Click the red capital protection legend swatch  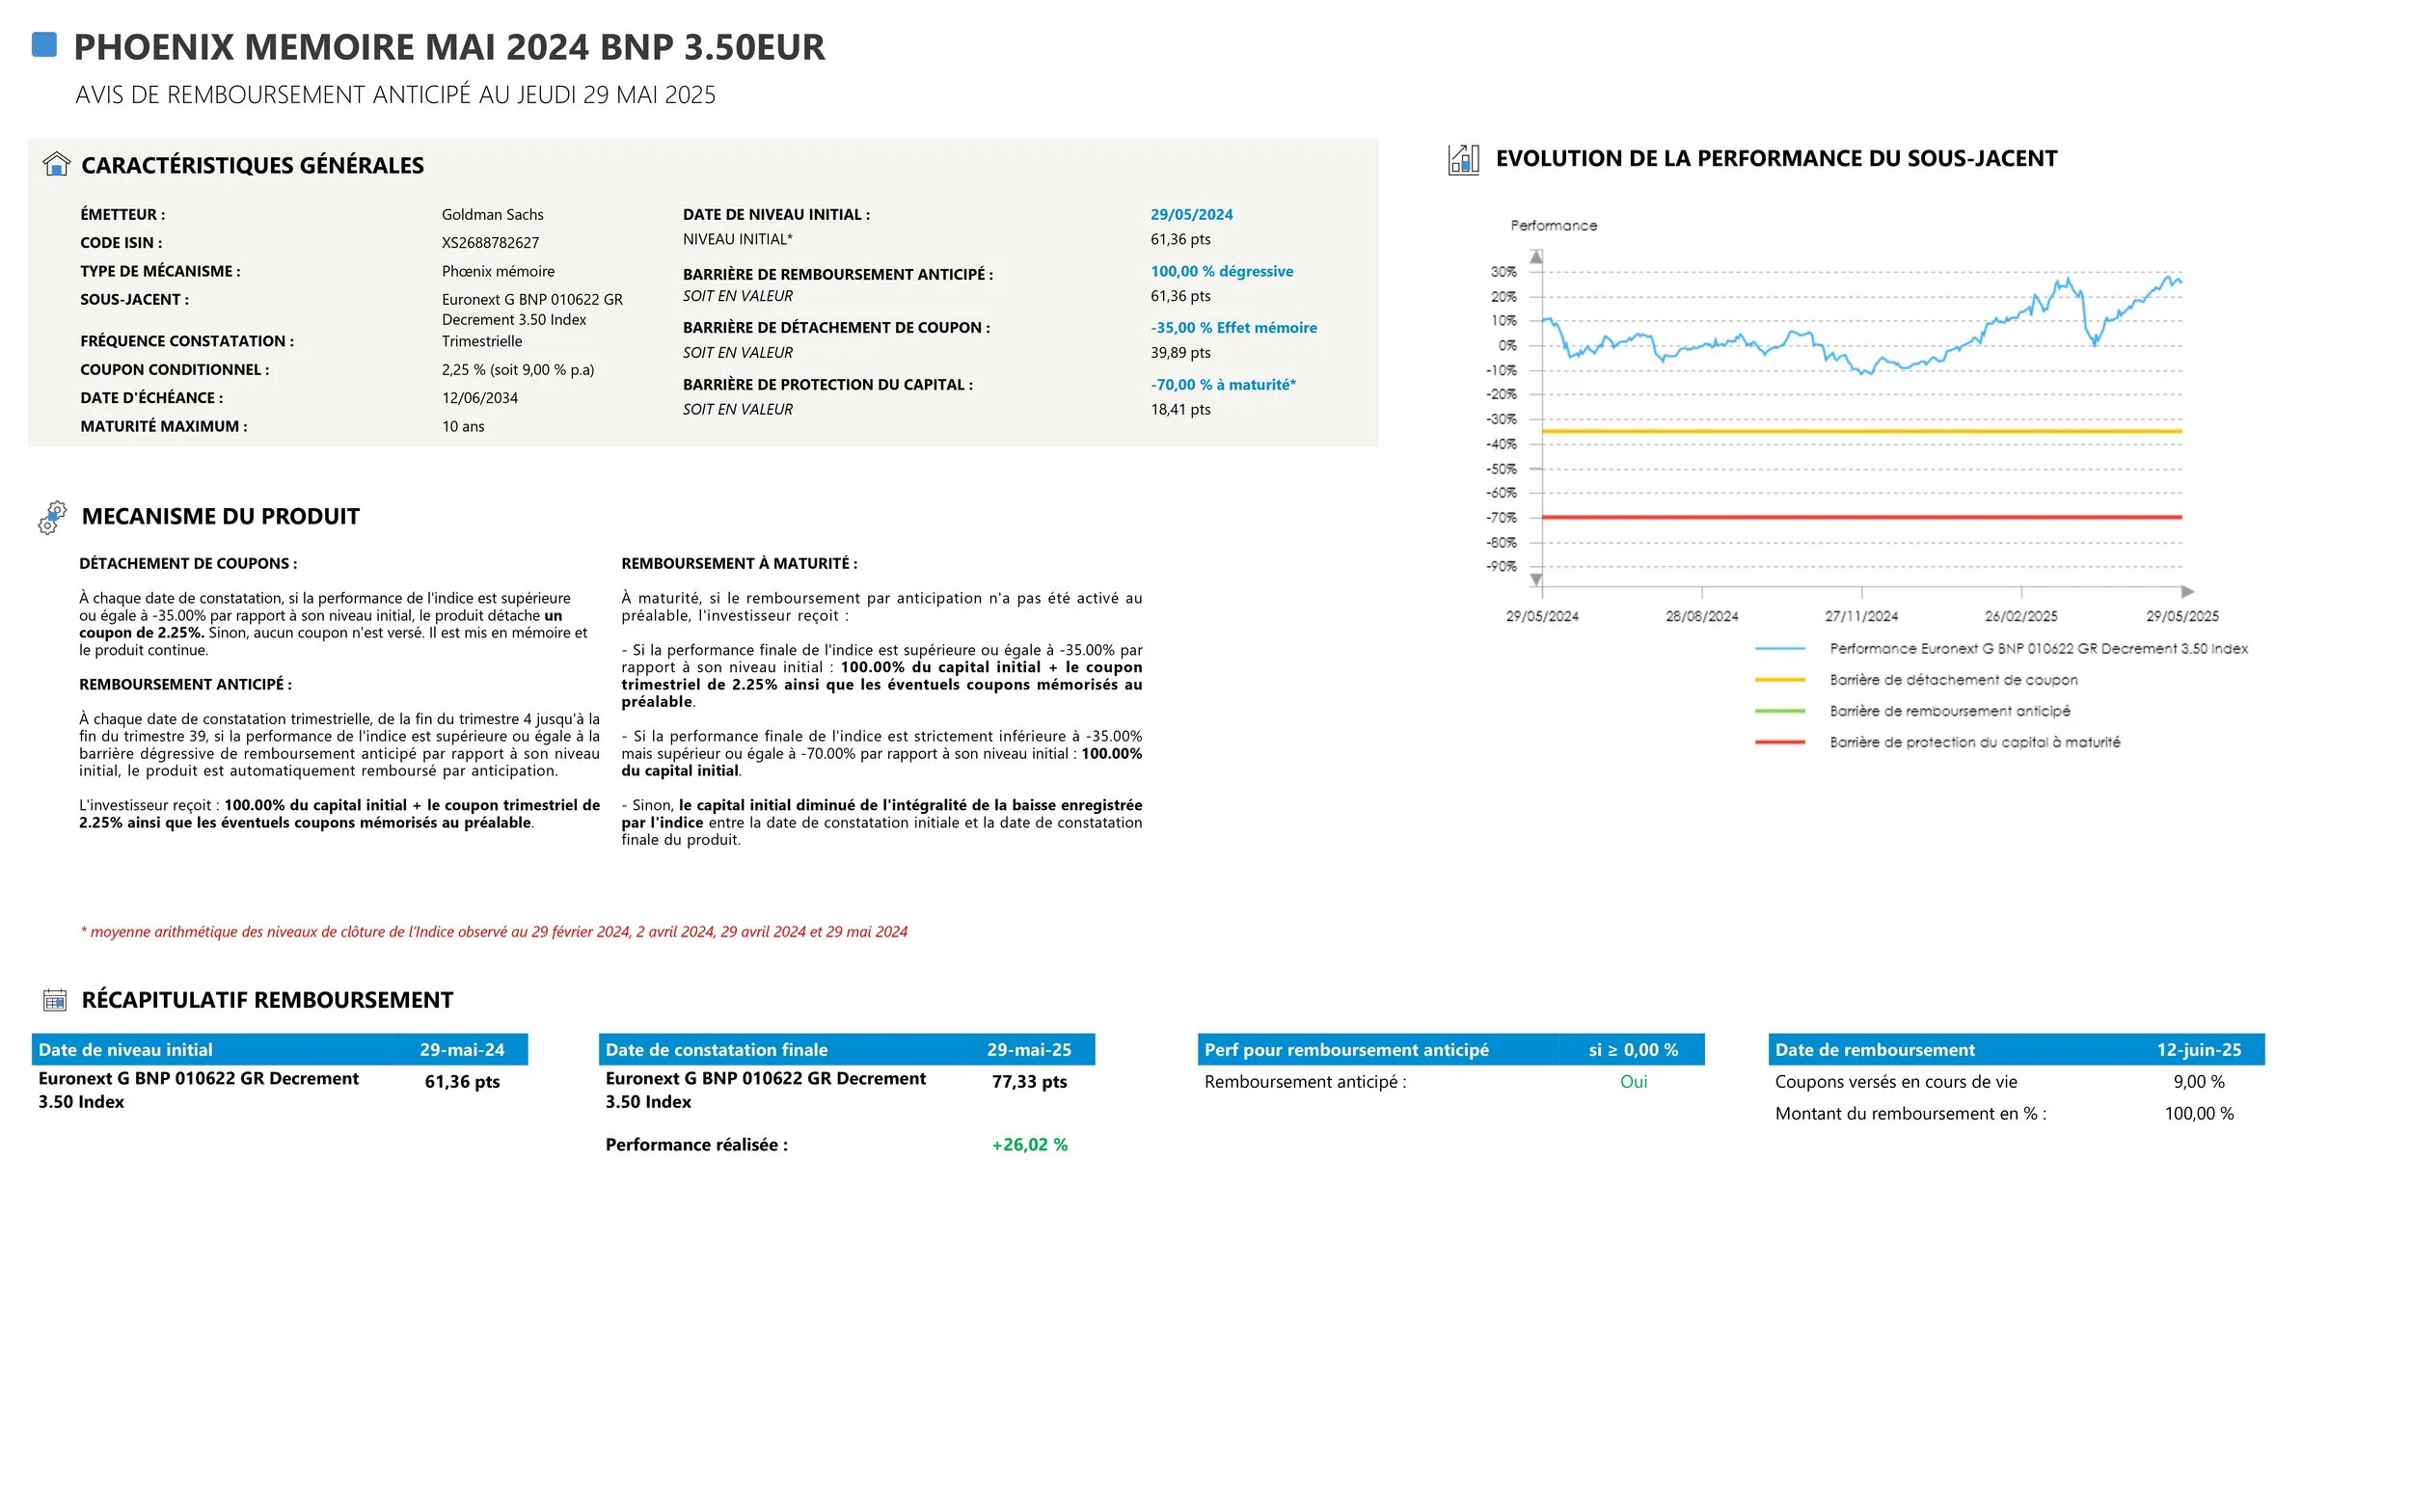(x=1779, y=742)
